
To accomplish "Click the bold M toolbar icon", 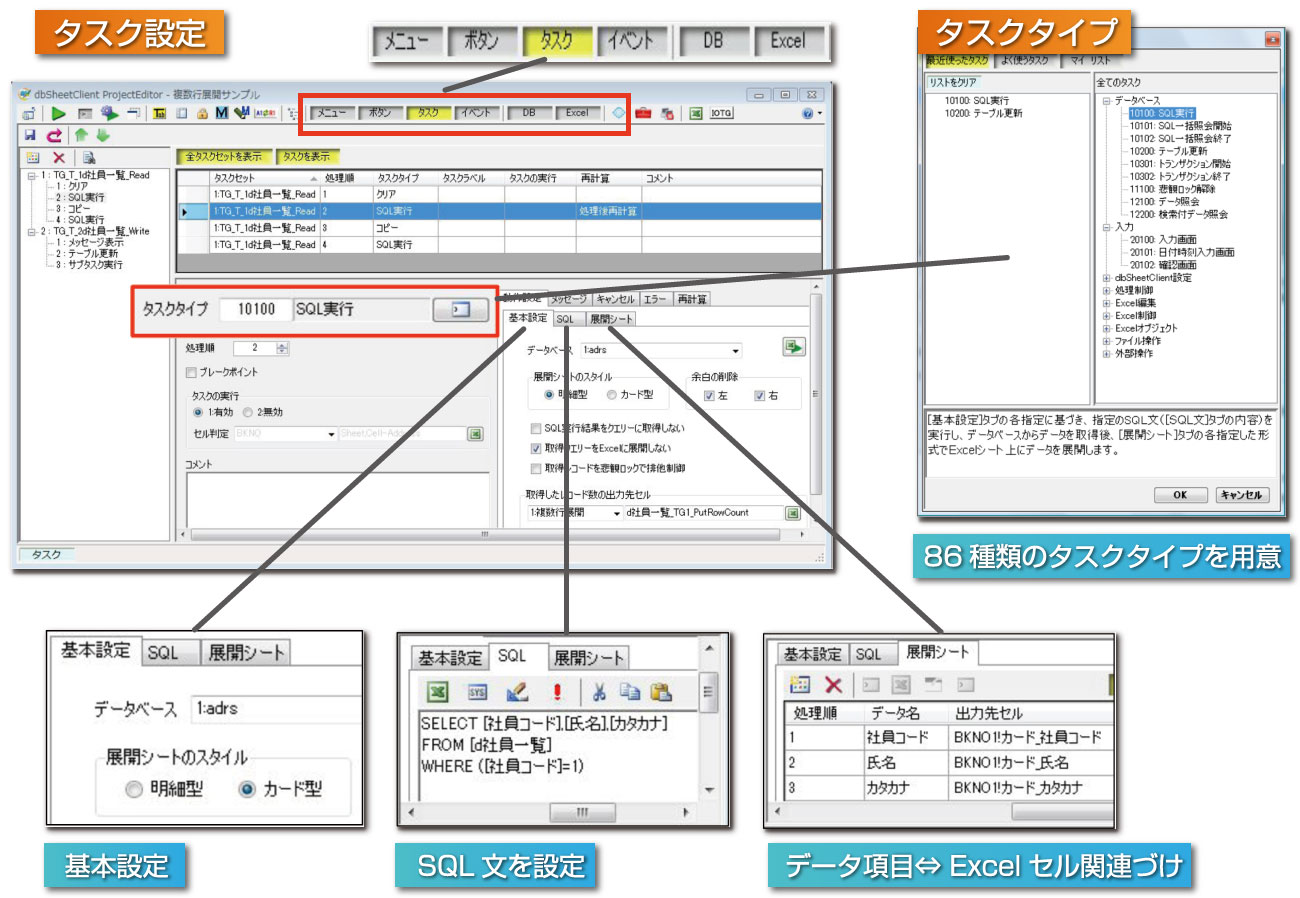I will tap(221, 113).
